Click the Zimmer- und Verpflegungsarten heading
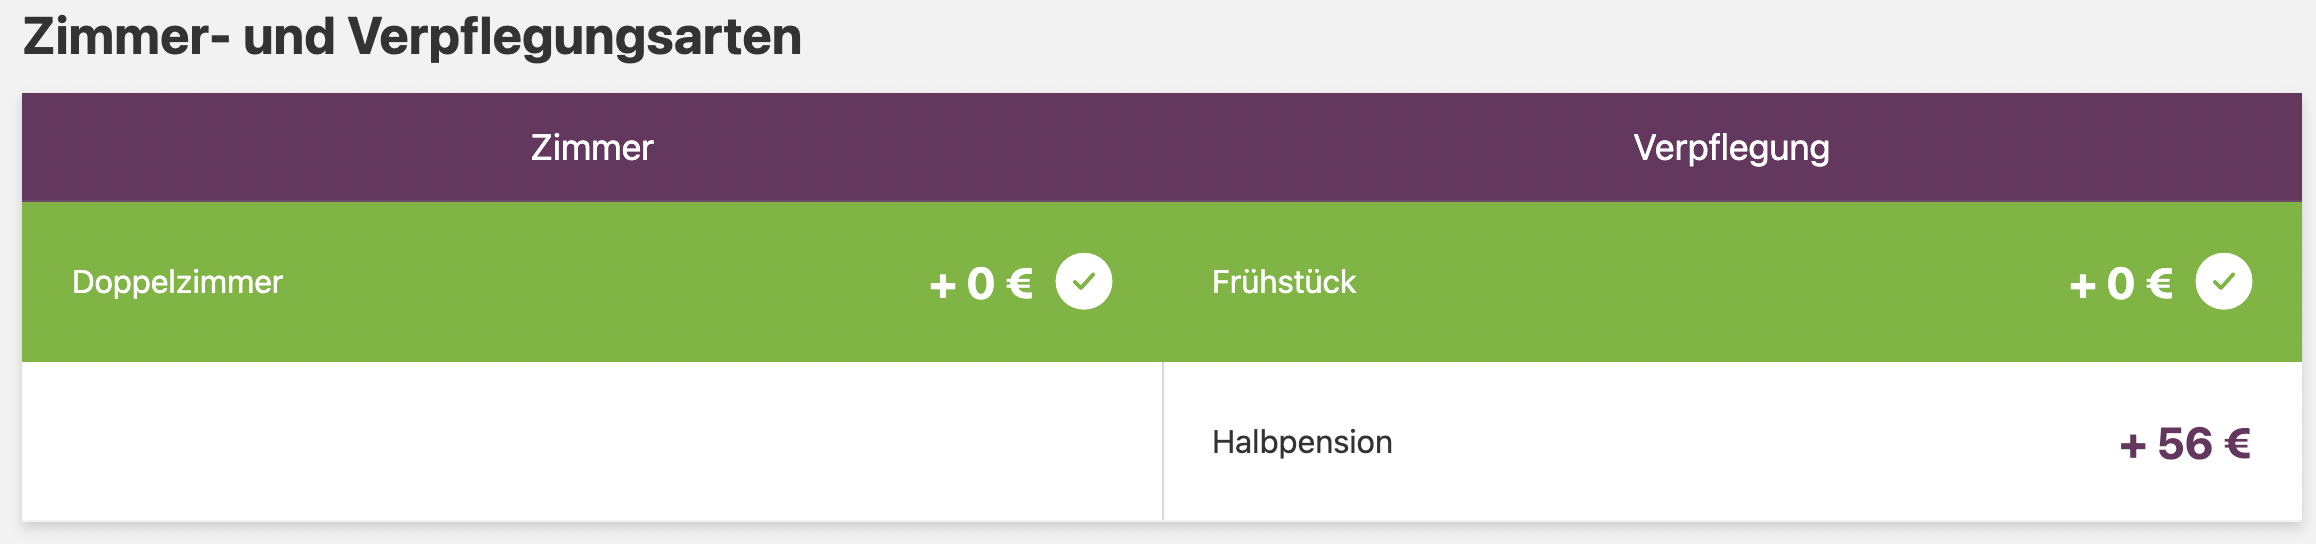 point(412,37)
